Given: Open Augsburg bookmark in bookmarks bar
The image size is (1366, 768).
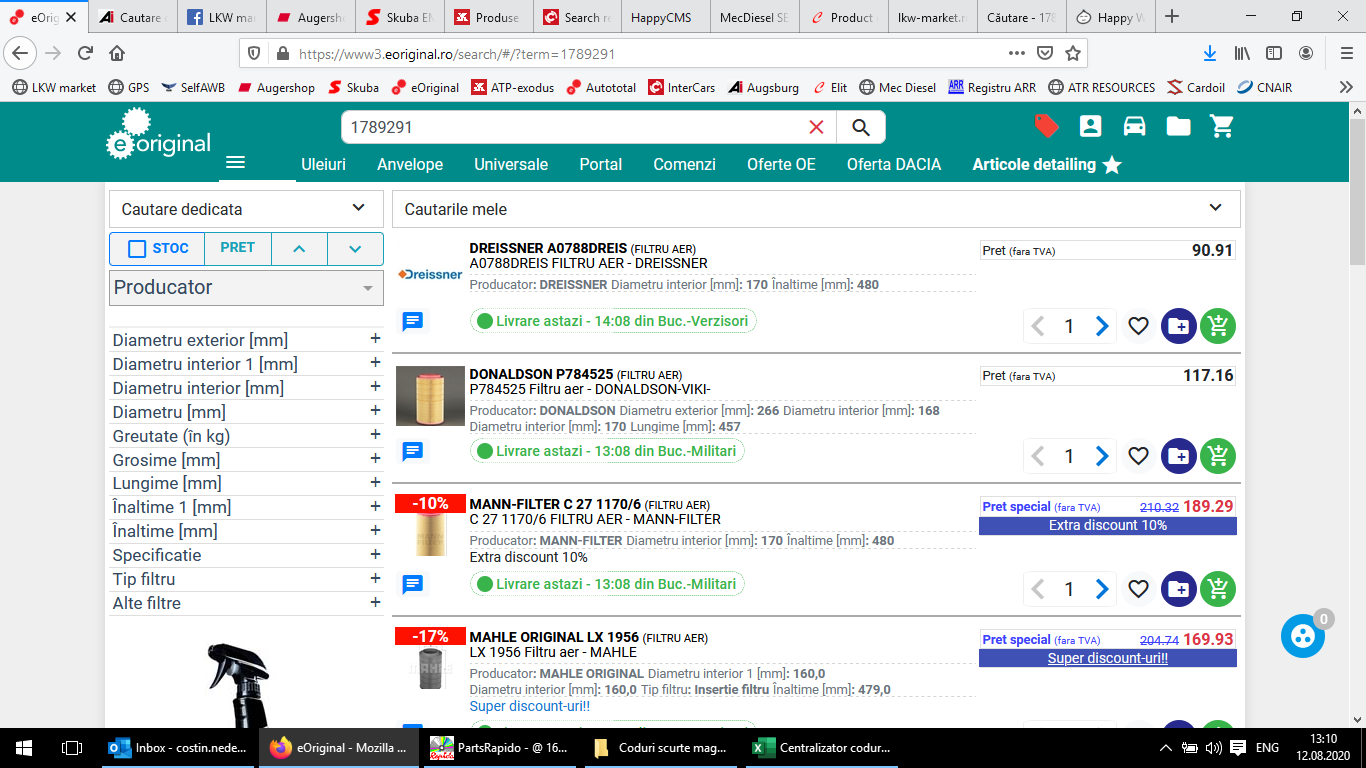Looking at the screenshot, I should [x=763, y=87].
